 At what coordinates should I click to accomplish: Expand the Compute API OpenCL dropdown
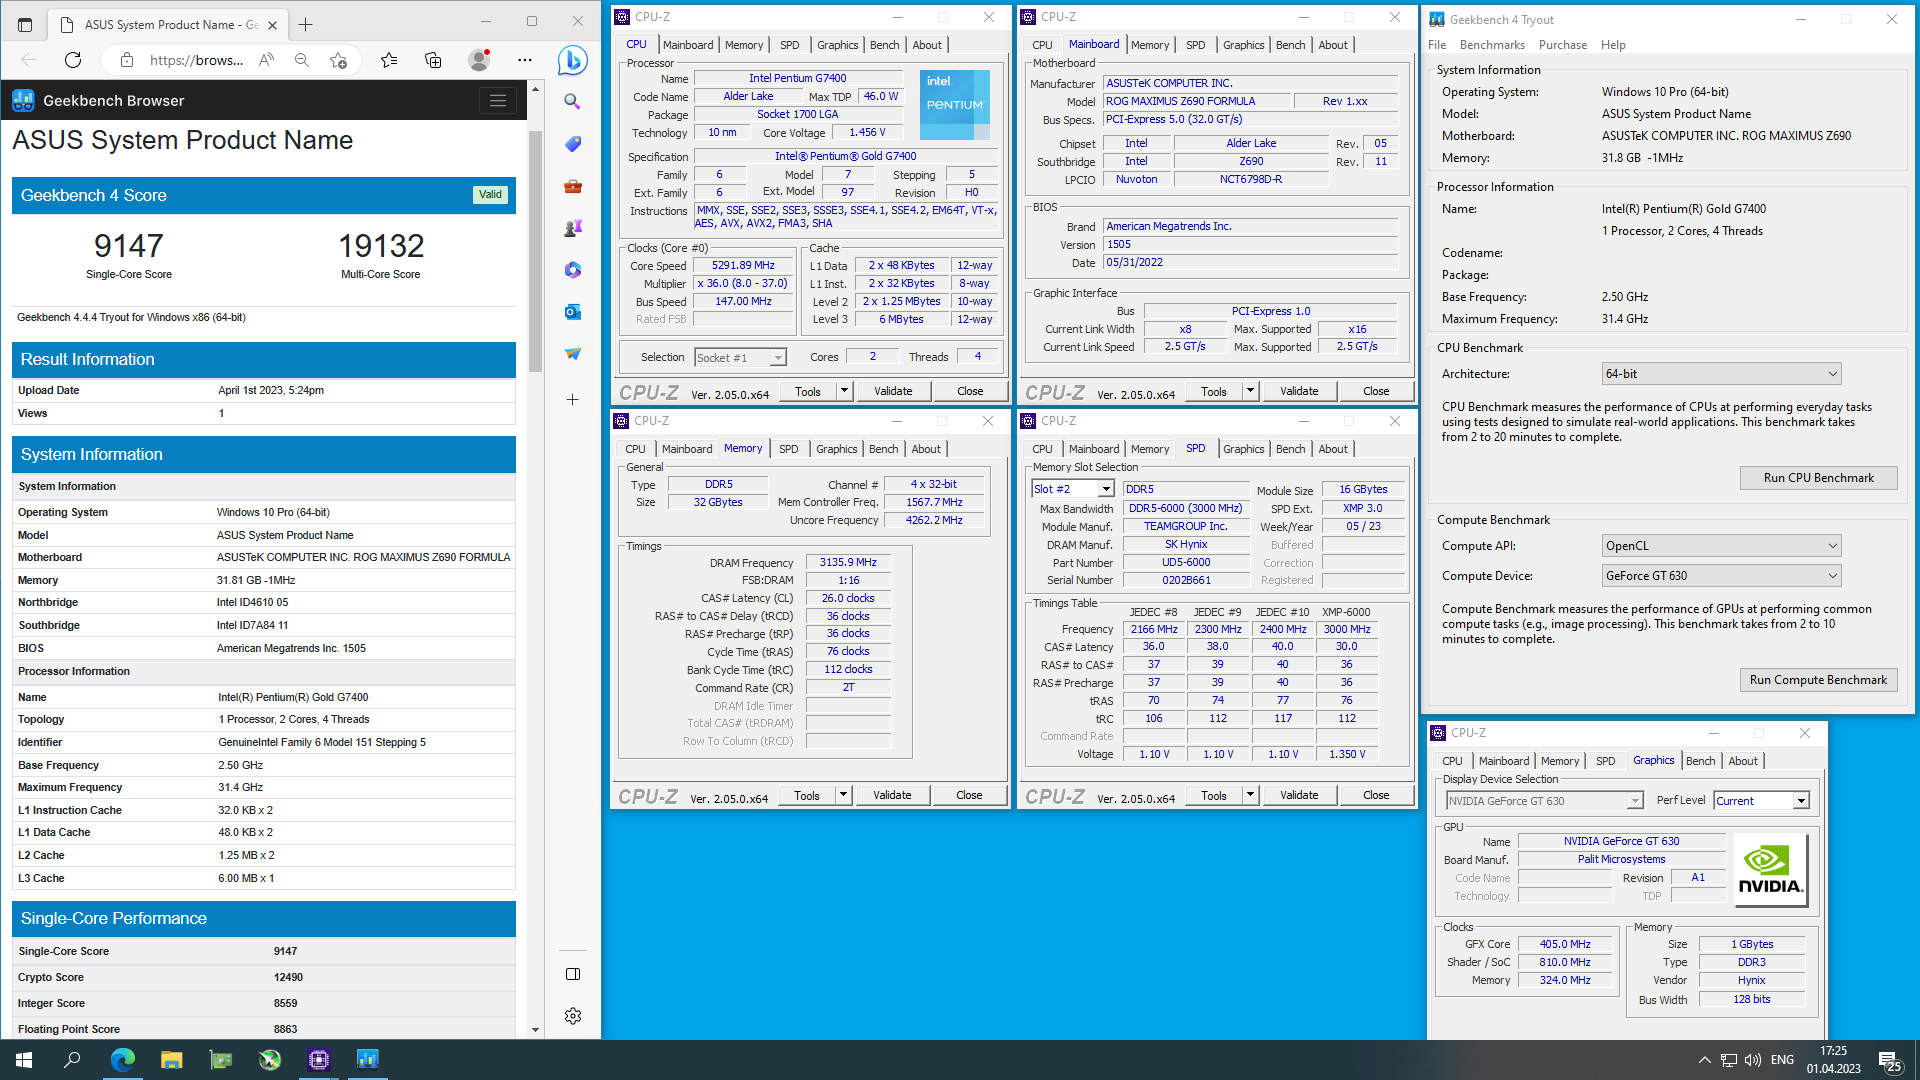1833,546
